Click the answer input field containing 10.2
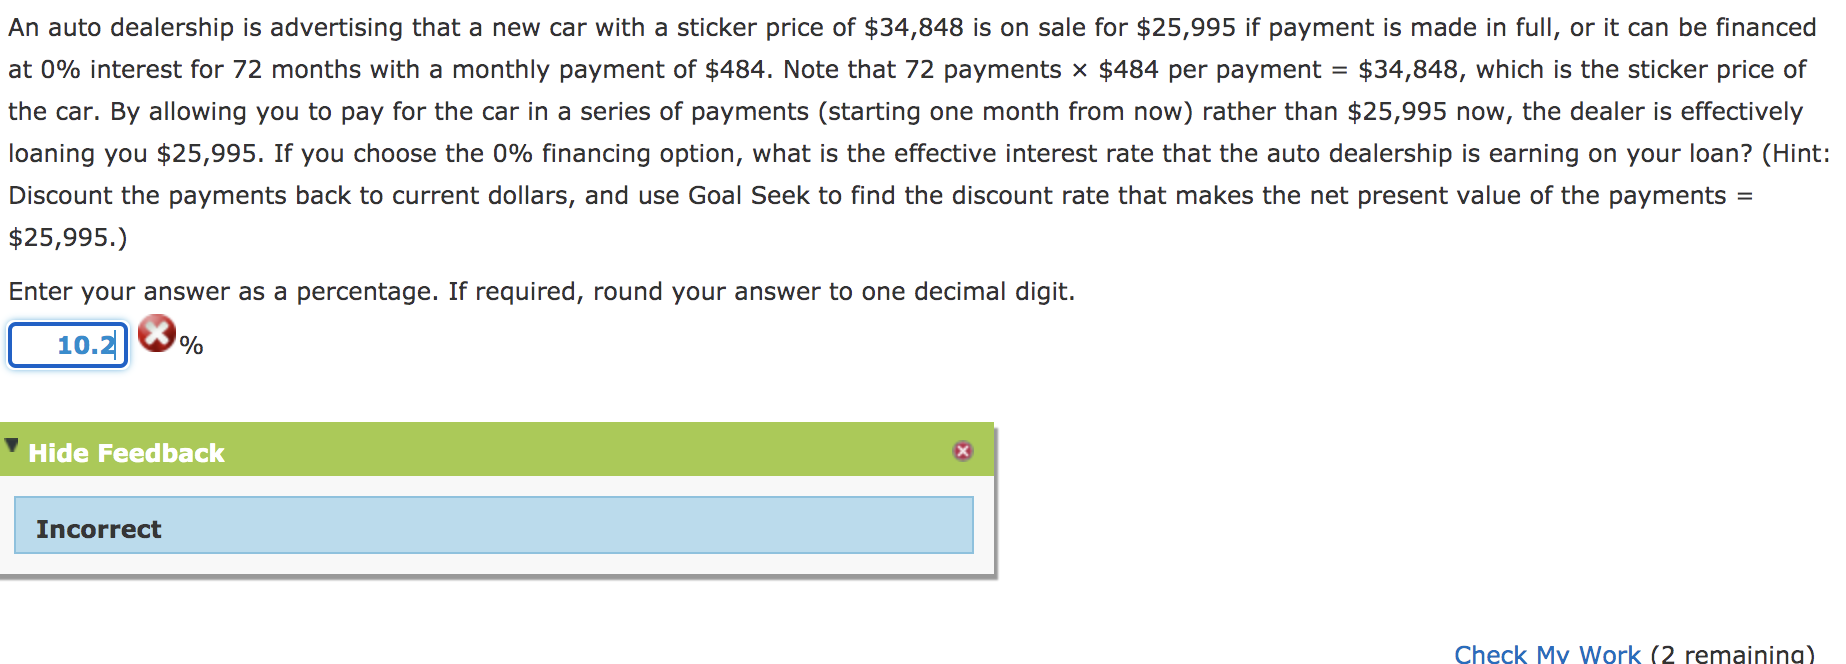 pos(68,345)
